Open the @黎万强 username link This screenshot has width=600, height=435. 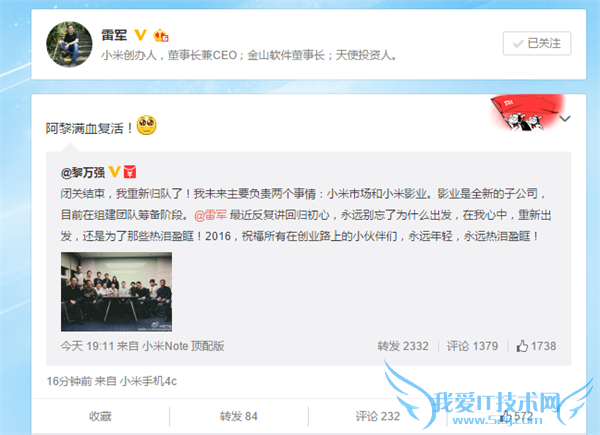tap(83, 173)
